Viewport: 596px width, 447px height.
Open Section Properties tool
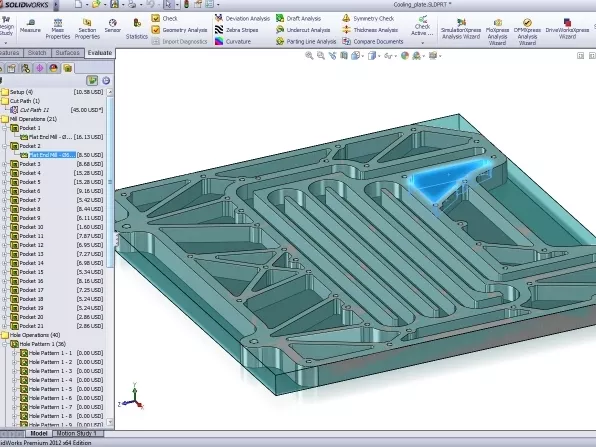(87, 29)
